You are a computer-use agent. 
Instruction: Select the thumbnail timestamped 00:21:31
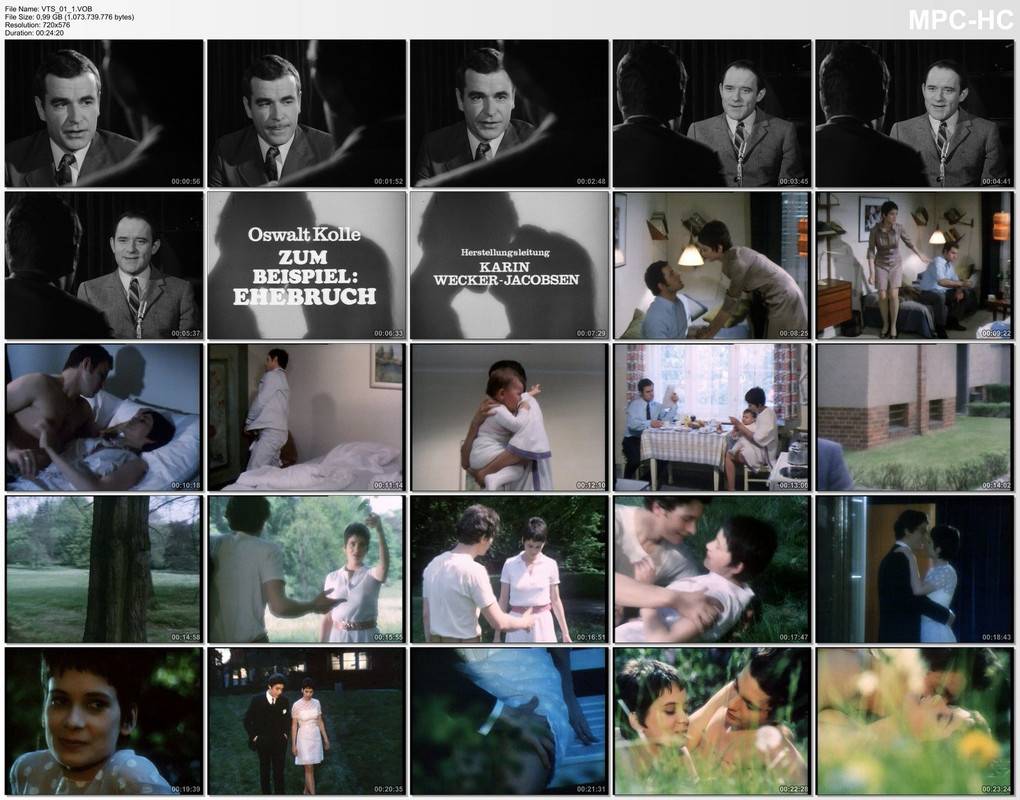(x=509, y=721)
